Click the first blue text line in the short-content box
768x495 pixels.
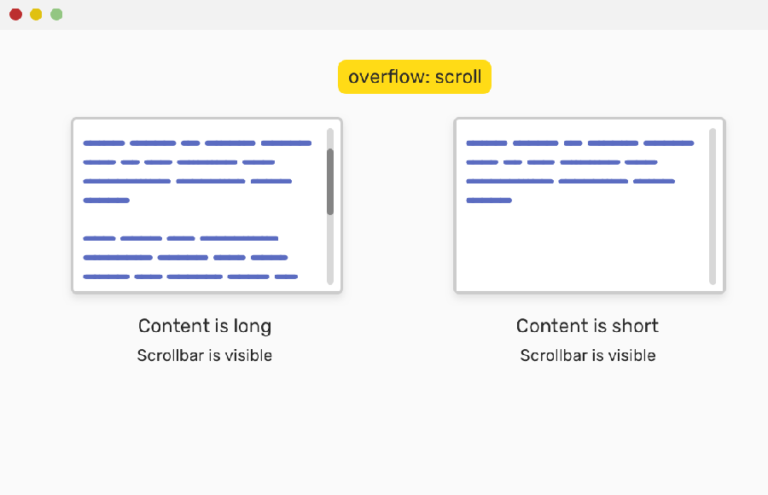click(580, 143)
